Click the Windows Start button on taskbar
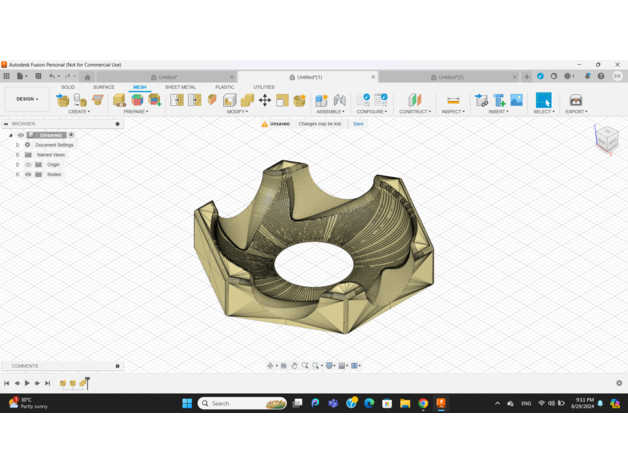The image size is (628, 472). pyautogui.click(x=187, y=404)
